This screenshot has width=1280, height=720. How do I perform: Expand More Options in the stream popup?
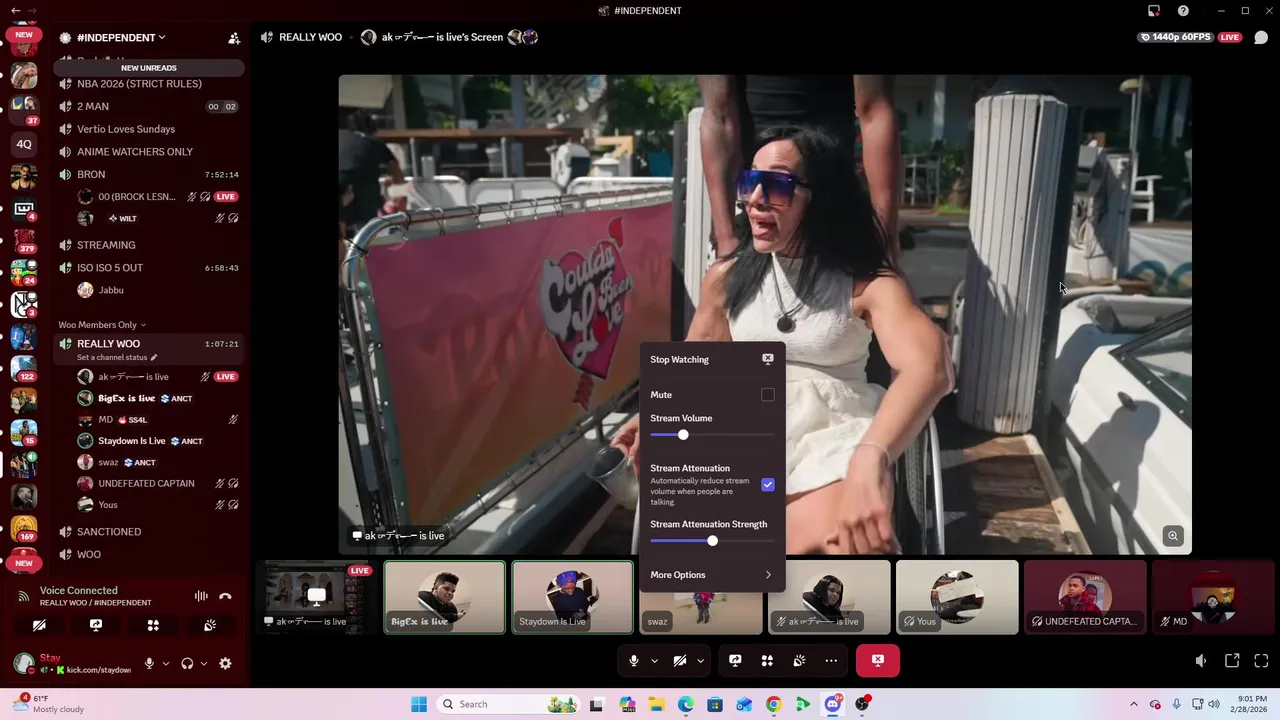[x=711, y=575]
